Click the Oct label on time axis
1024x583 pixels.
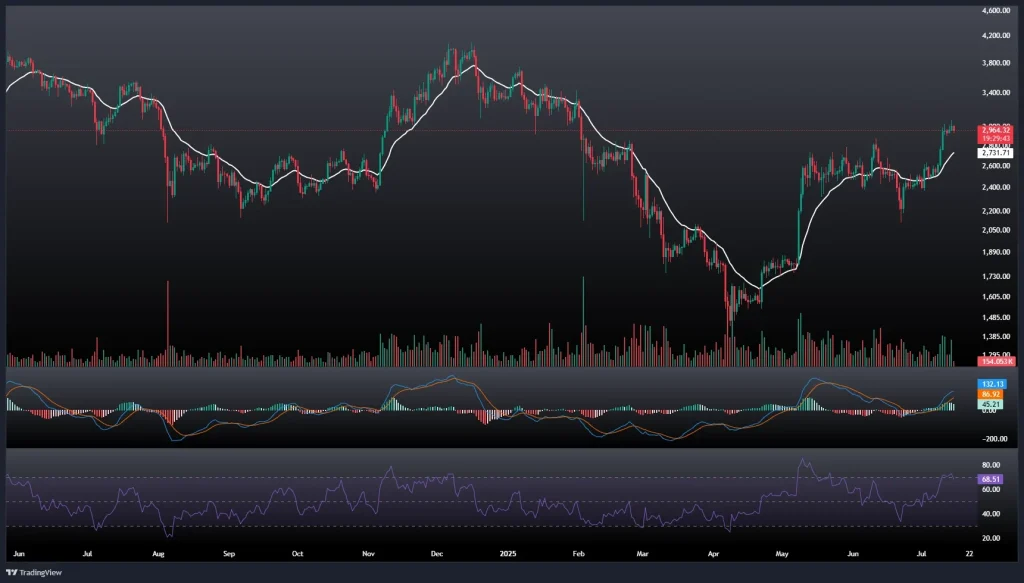pyautogui.click(x=297, y=552)
